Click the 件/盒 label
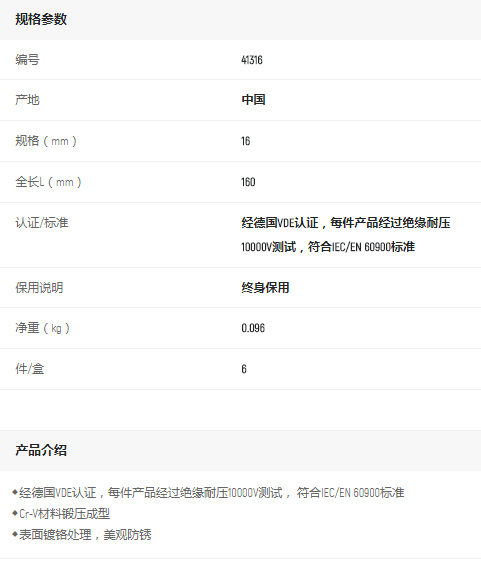Screen dimensions: 481x563 point(30,369)
